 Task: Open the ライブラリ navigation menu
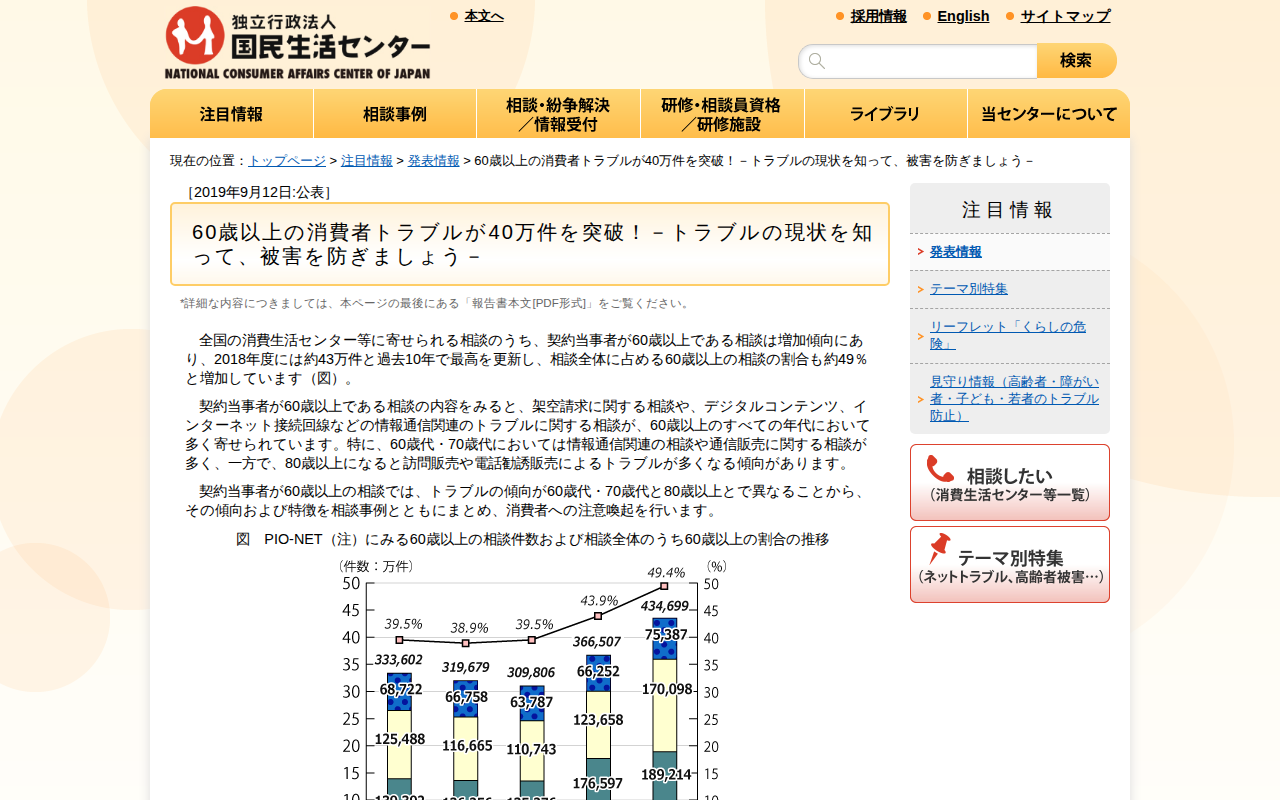pyautogui.click(x=885, y=113)
